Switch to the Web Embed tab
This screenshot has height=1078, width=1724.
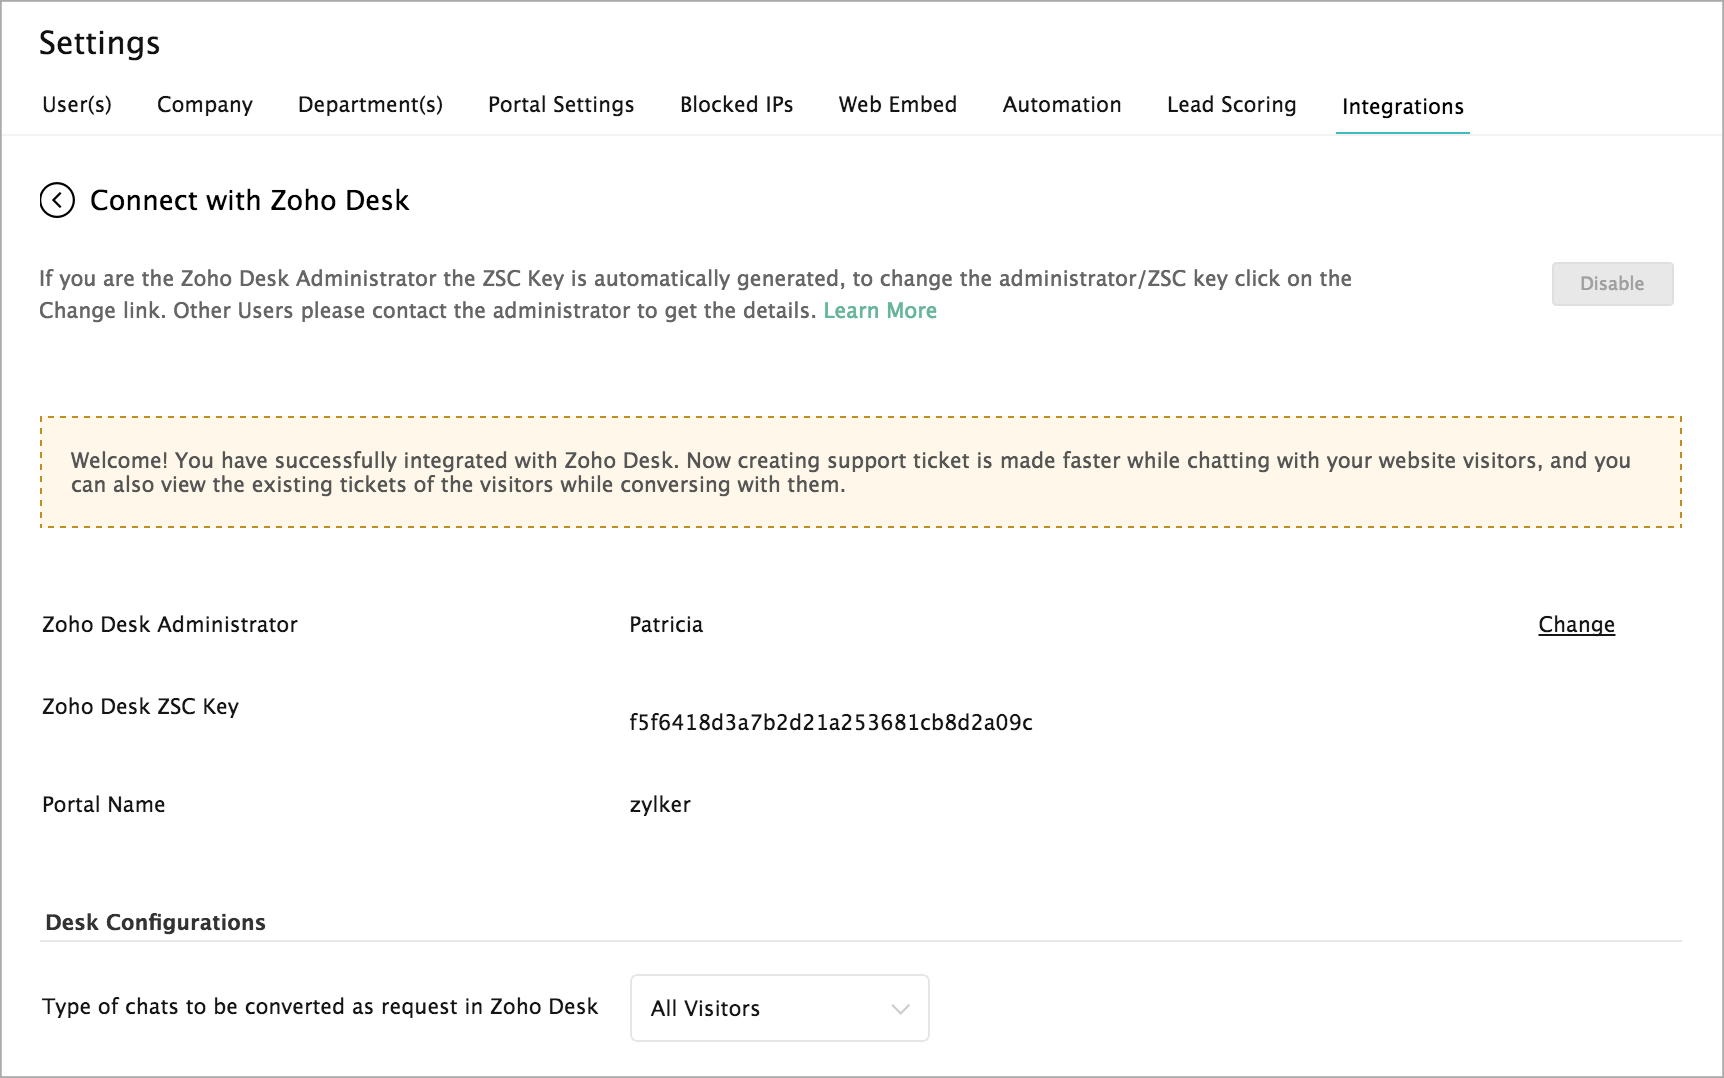897,105
